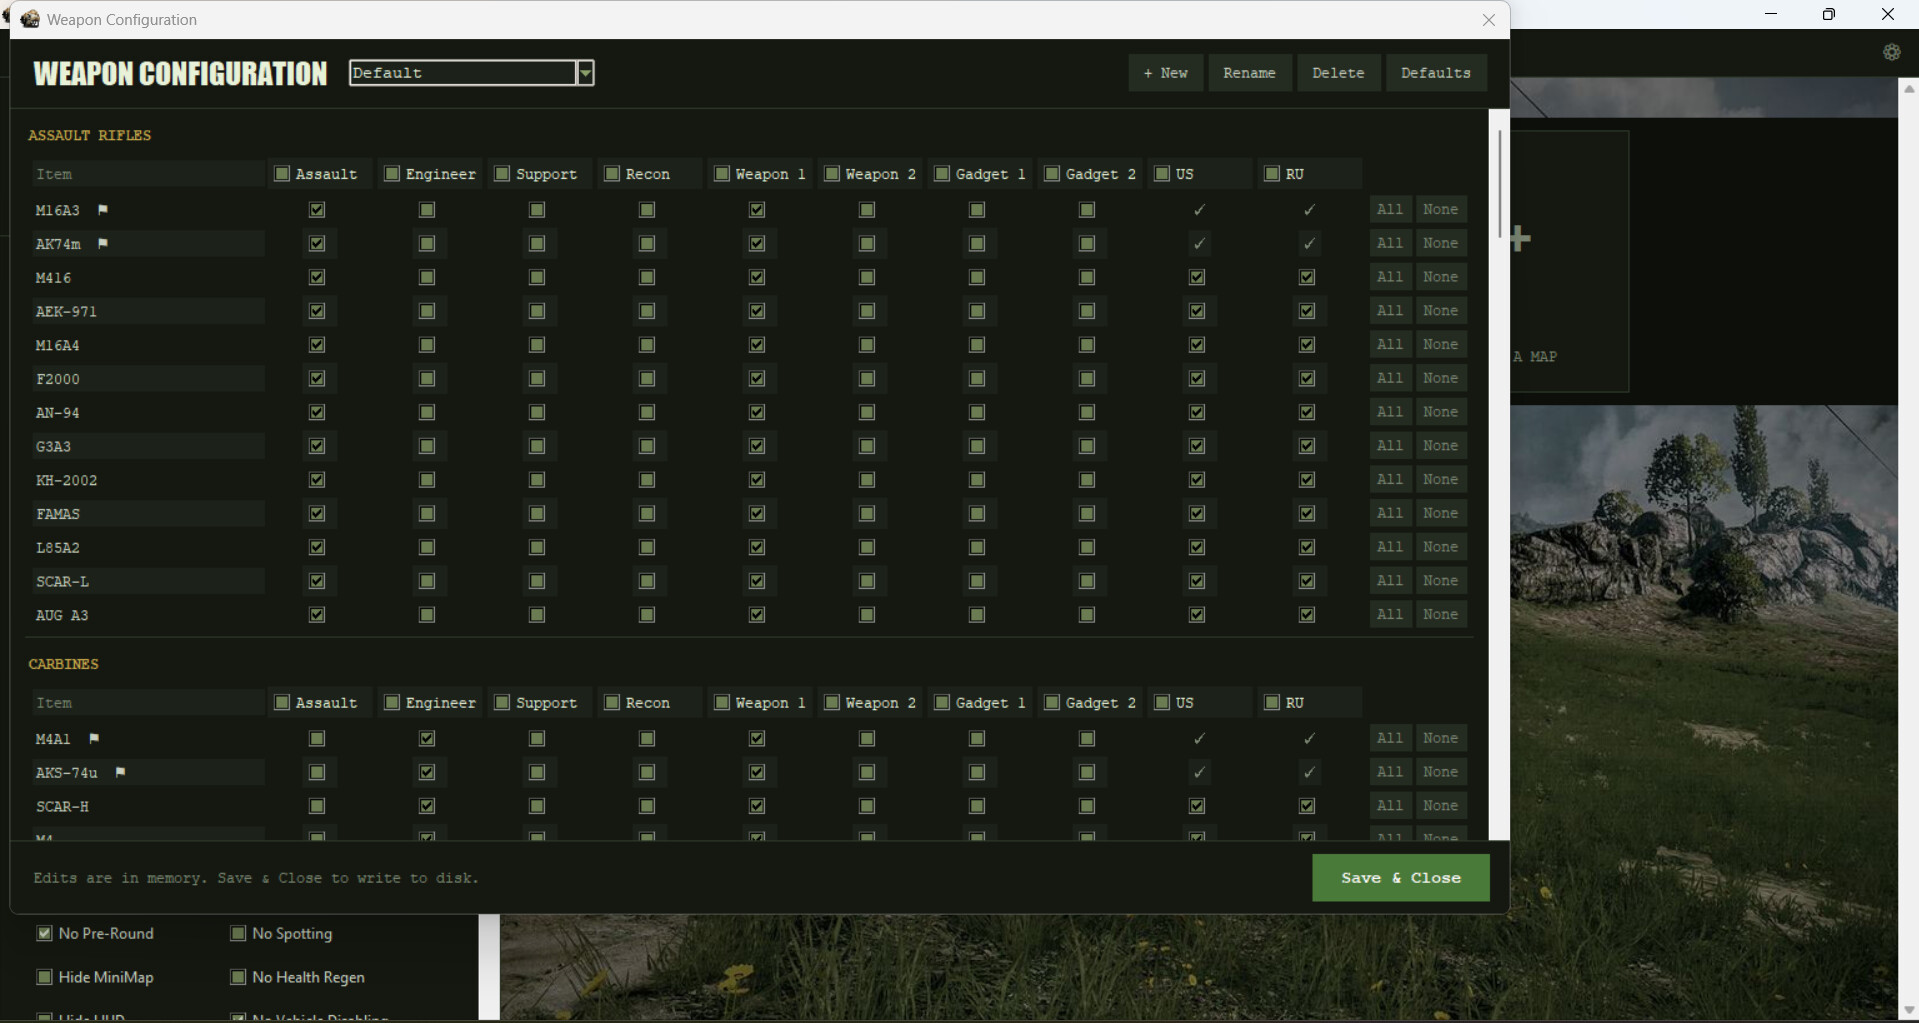Enable Recon for the FAMAS rifle

point(646,513)
